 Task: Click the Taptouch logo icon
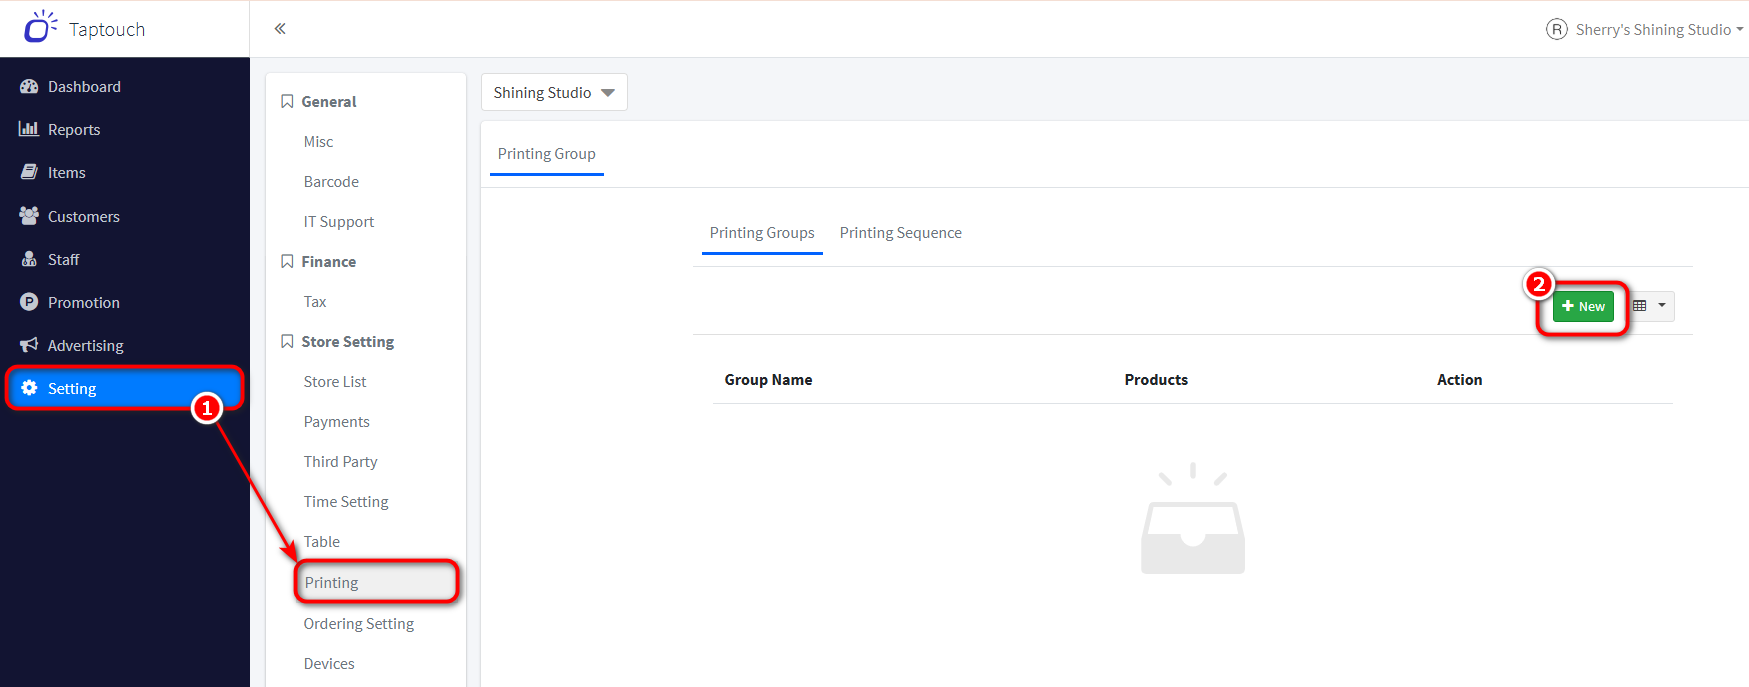(x=40, y=28)
